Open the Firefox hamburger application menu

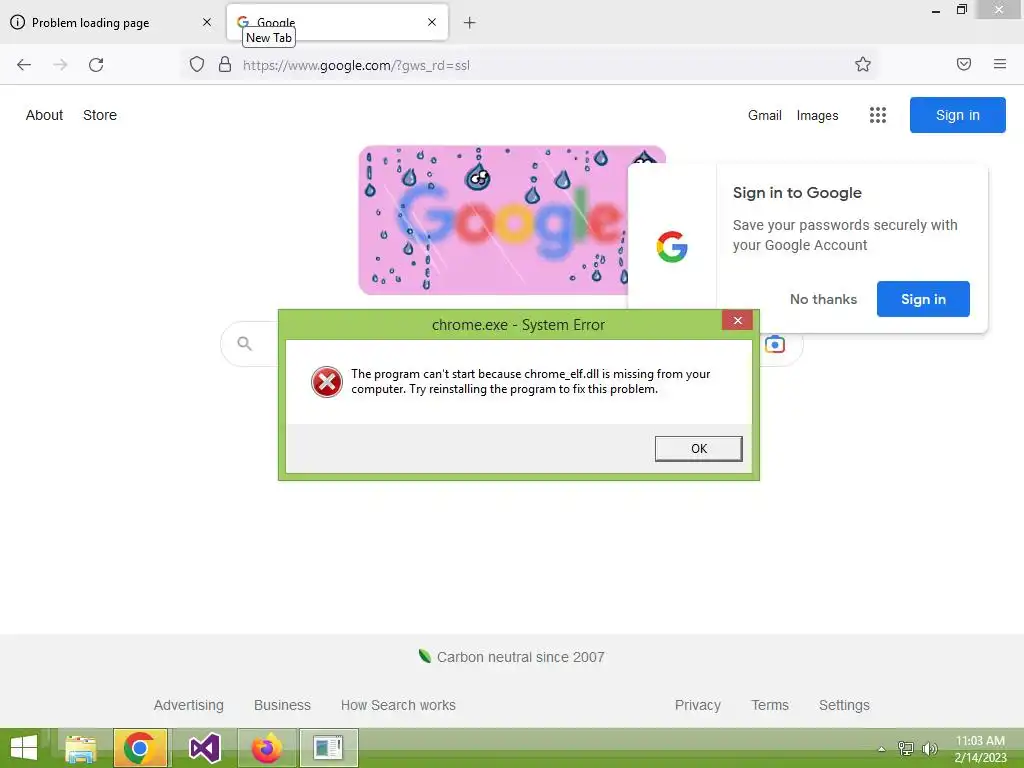1000,64
